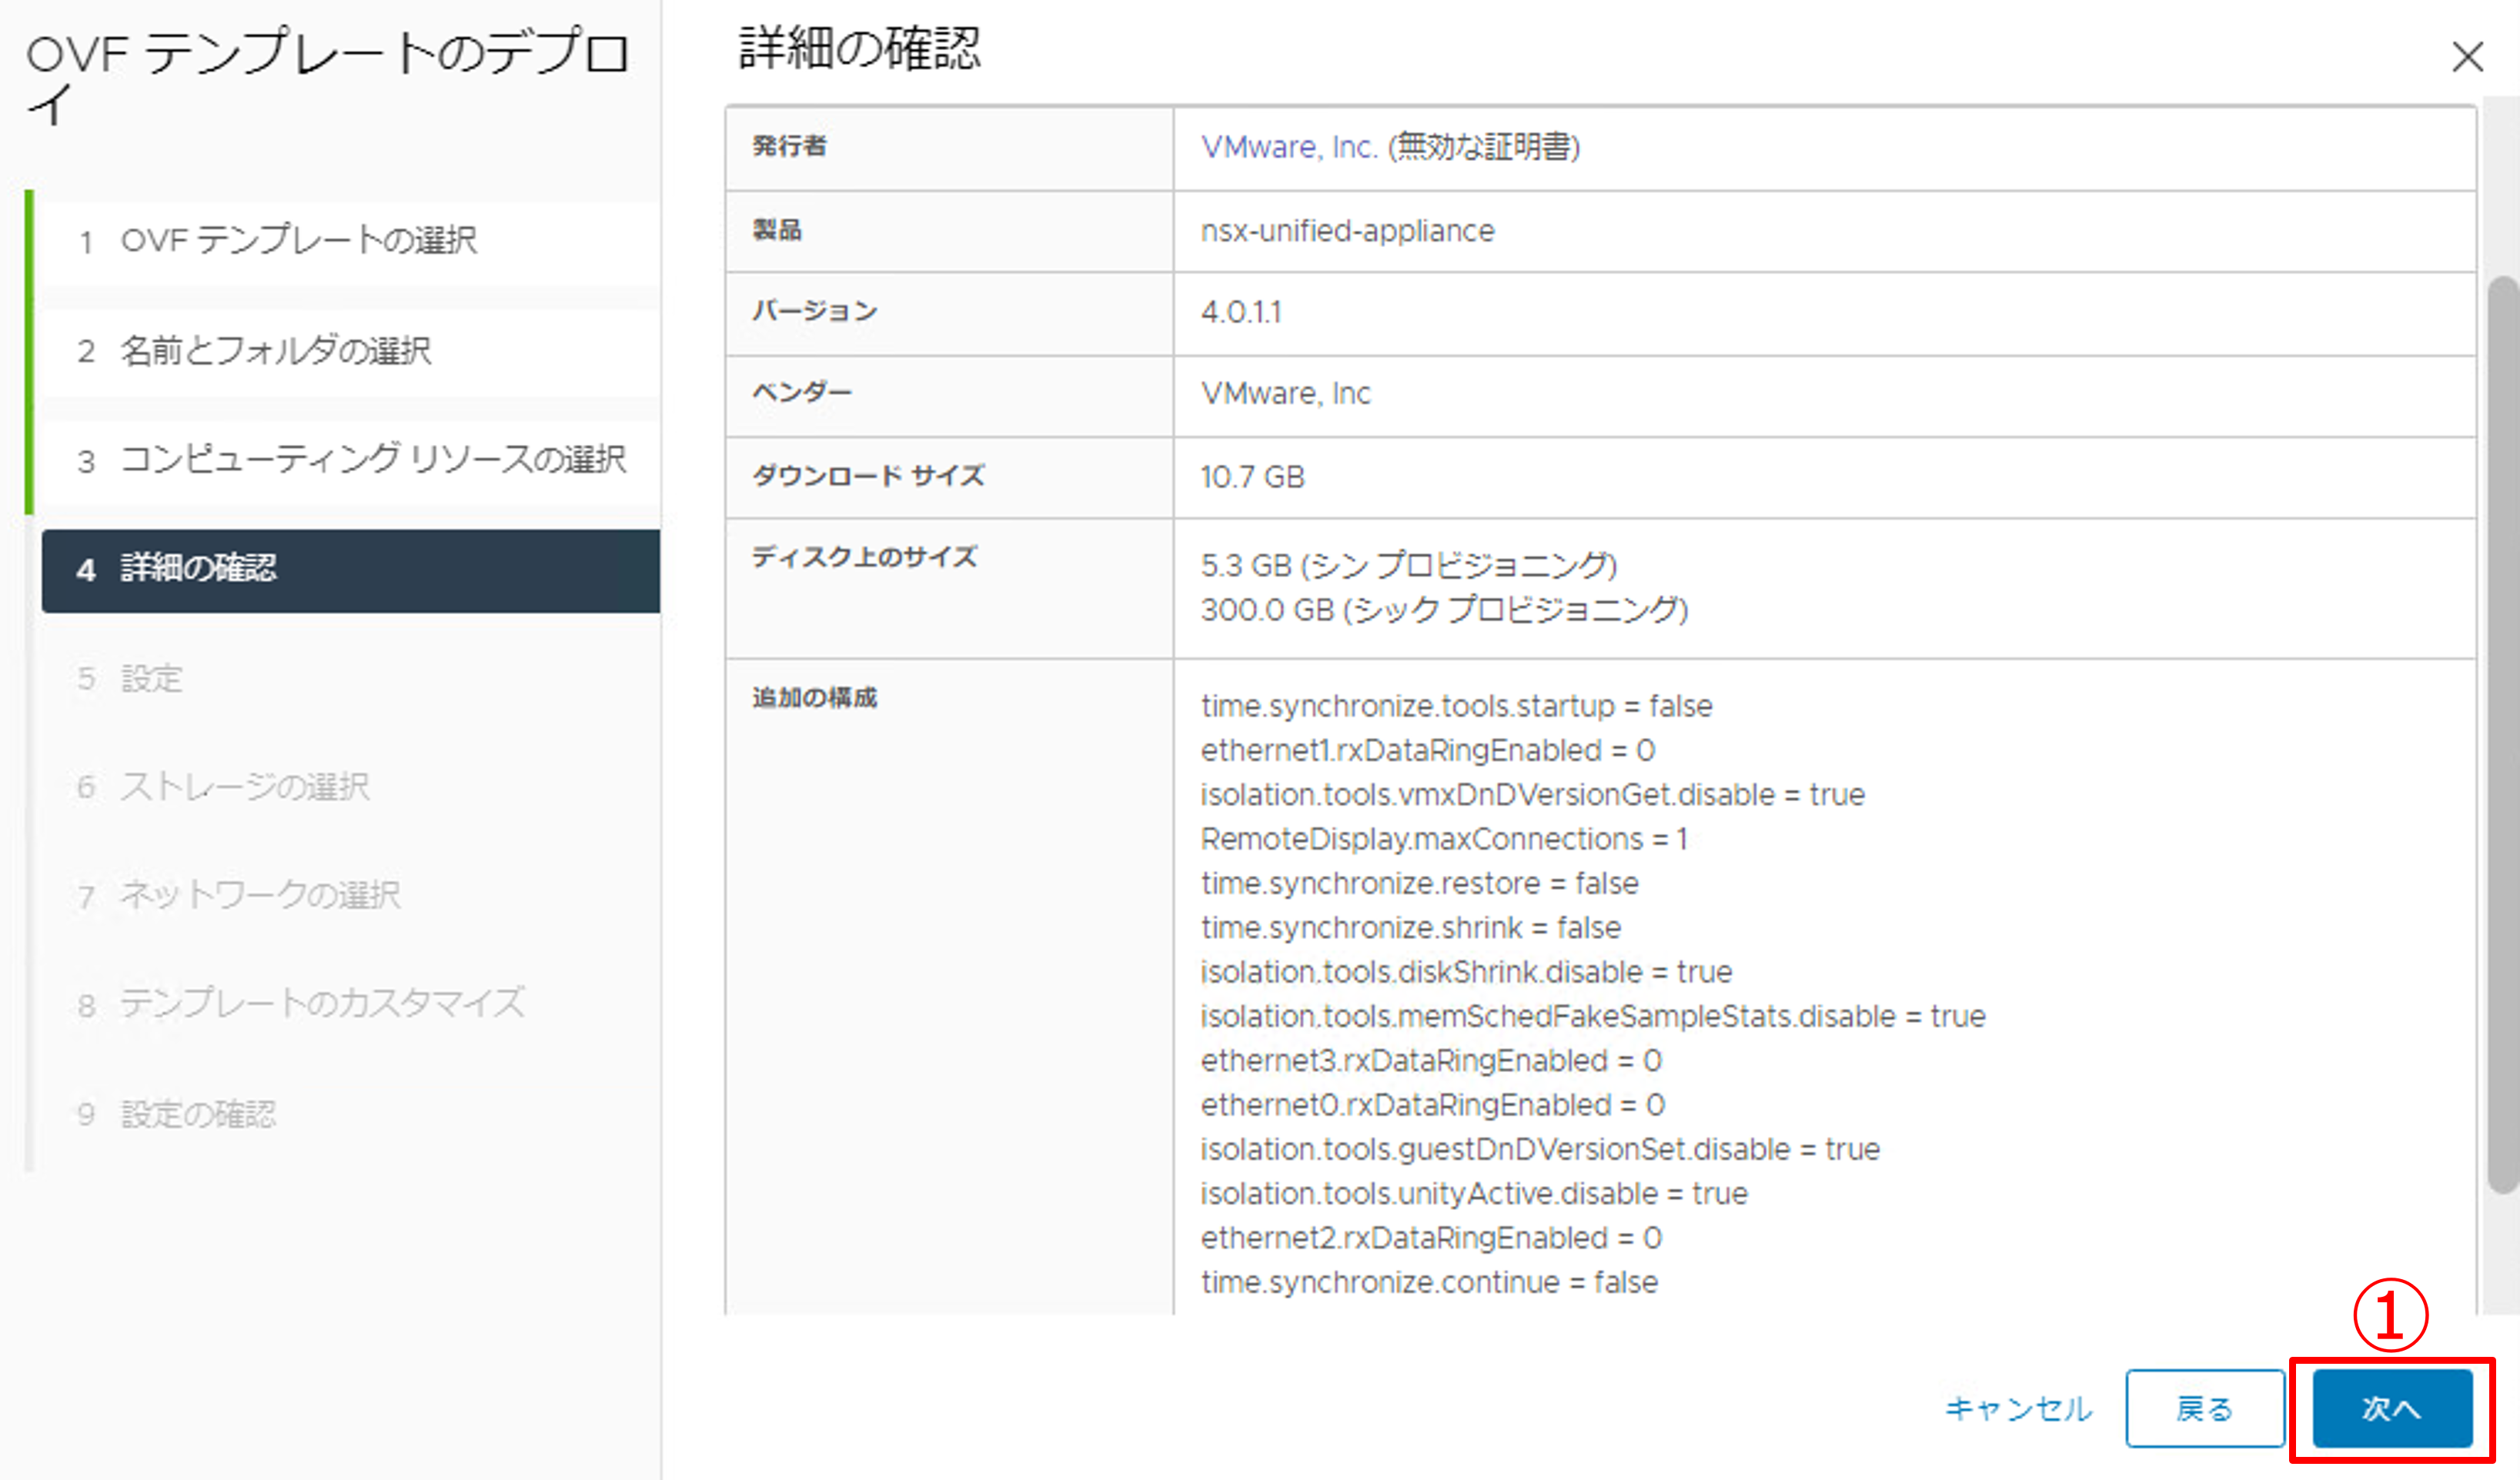Viewport: 2520px width, 1480px height.
Task: Click step 6 ストレージの選択
Action: coord(245,787)
